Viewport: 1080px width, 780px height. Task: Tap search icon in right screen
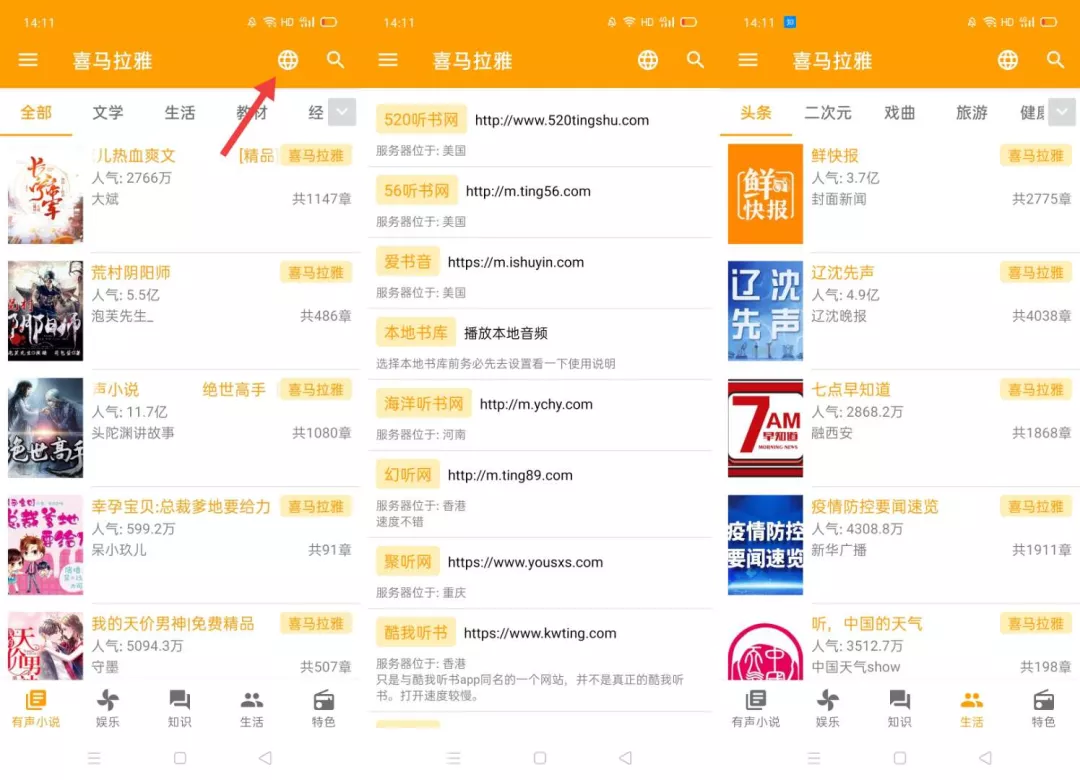(x=1055, y=60)
